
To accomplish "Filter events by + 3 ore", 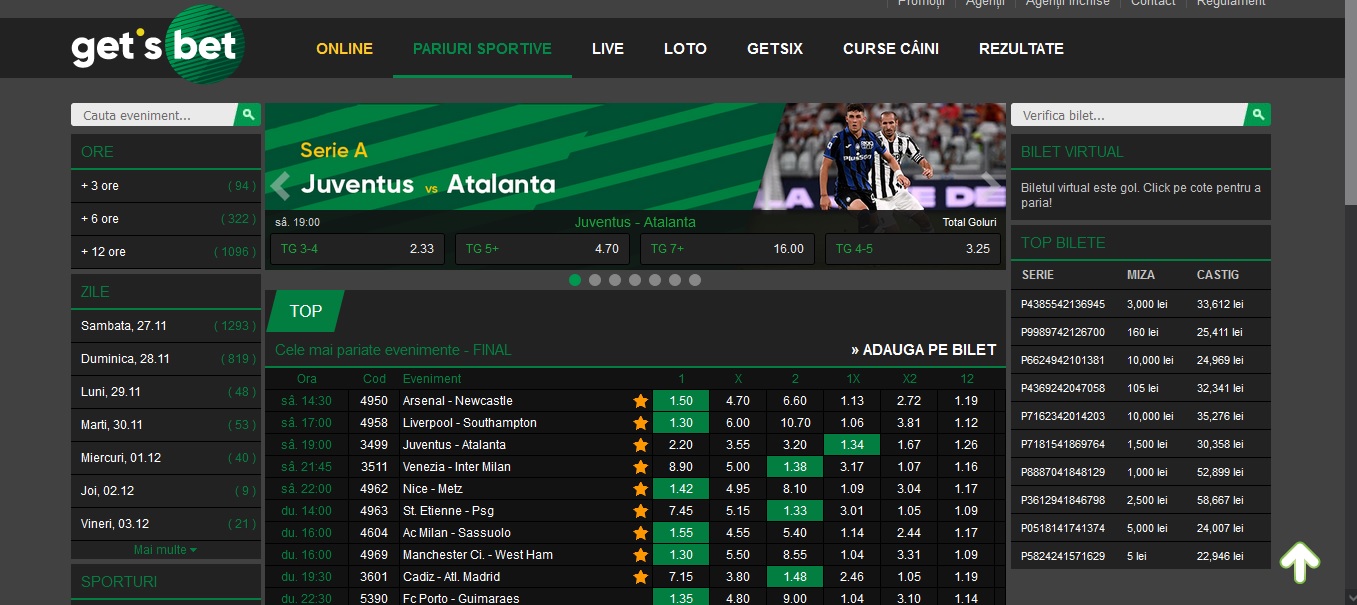I will click(x=166, y=186).
